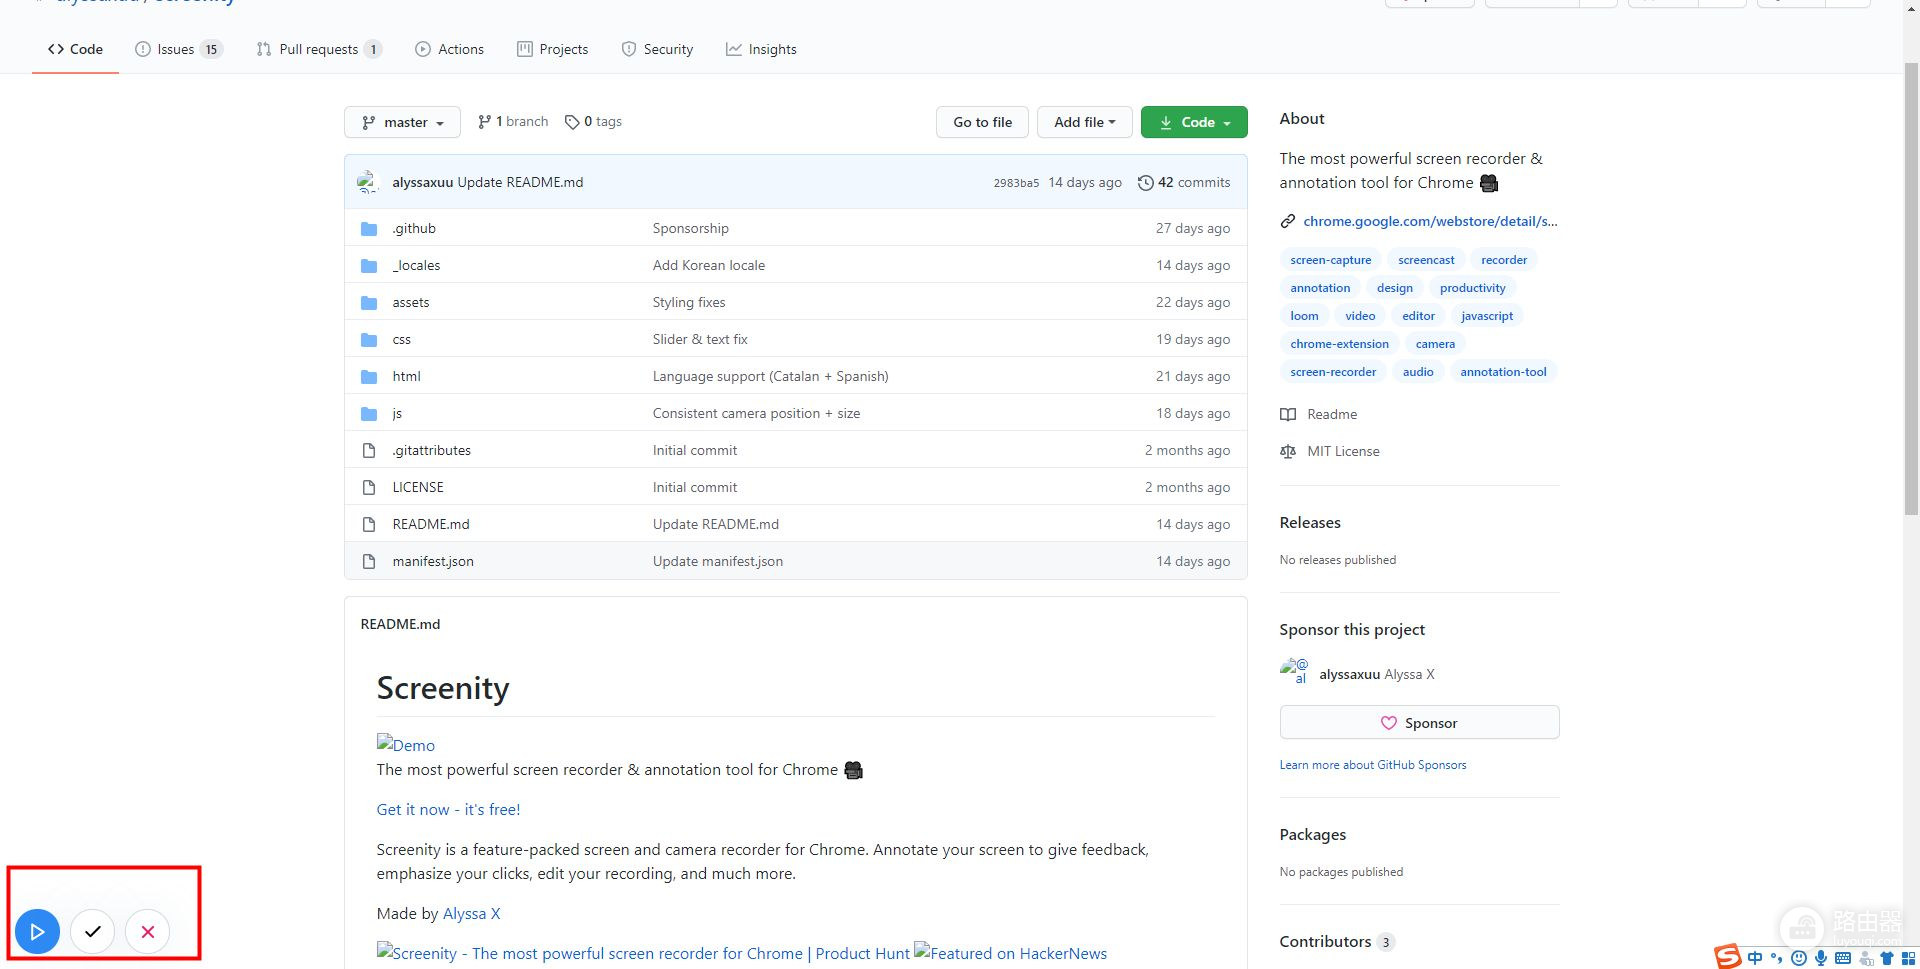1920x969 pixels.
Task: Click the chain-link icon beside Chrome webstore URL
Action: [x=1288, y=222]
